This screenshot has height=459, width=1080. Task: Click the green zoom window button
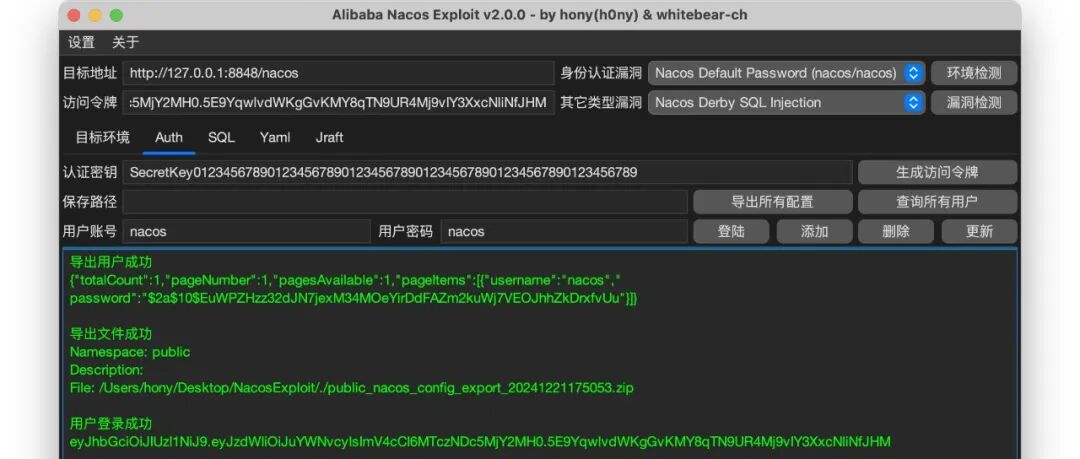click(x=116, y=15)
